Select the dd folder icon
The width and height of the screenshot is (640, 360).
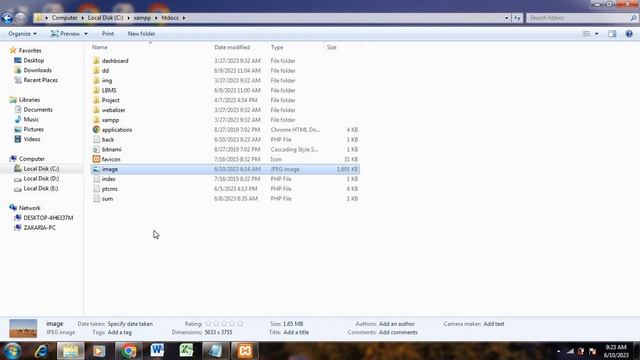96,71
